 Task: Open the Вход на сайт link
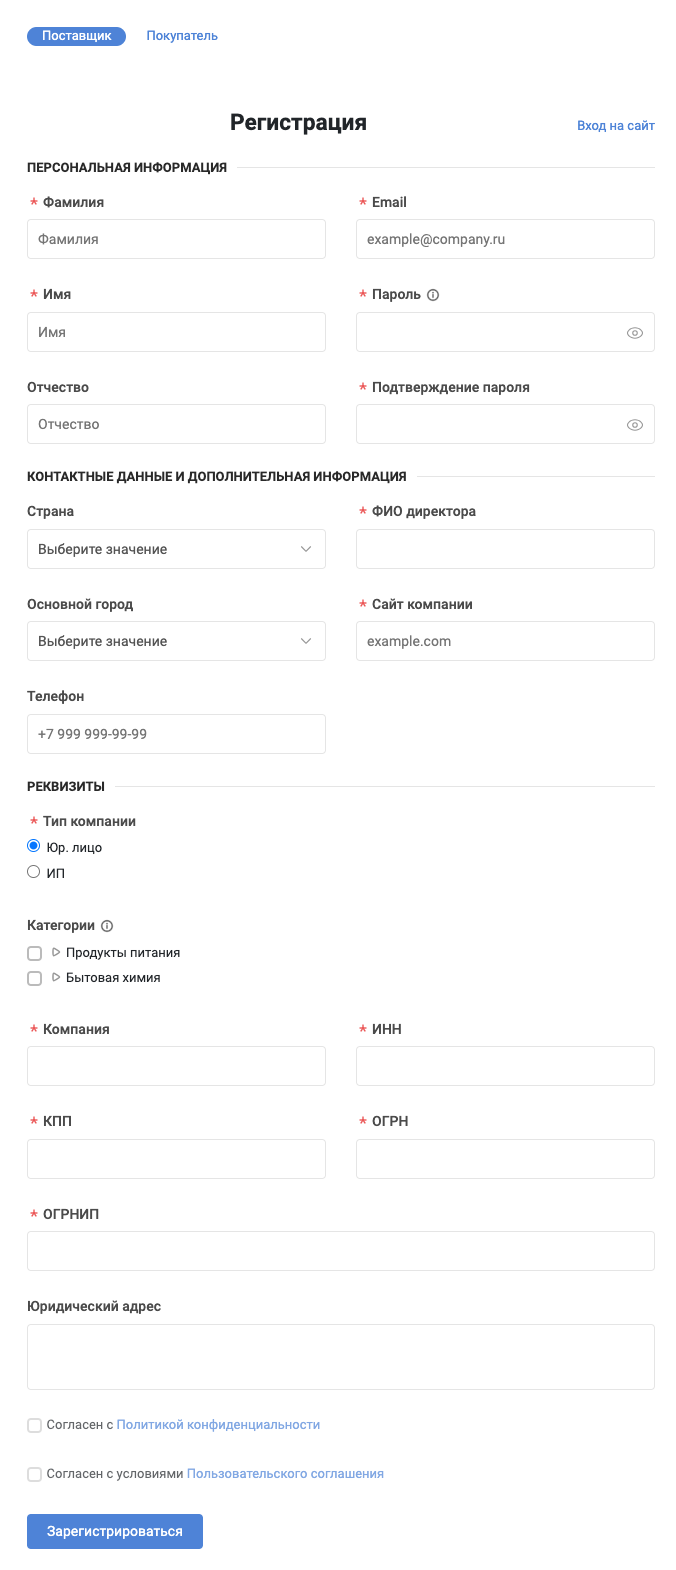point(615,126)
